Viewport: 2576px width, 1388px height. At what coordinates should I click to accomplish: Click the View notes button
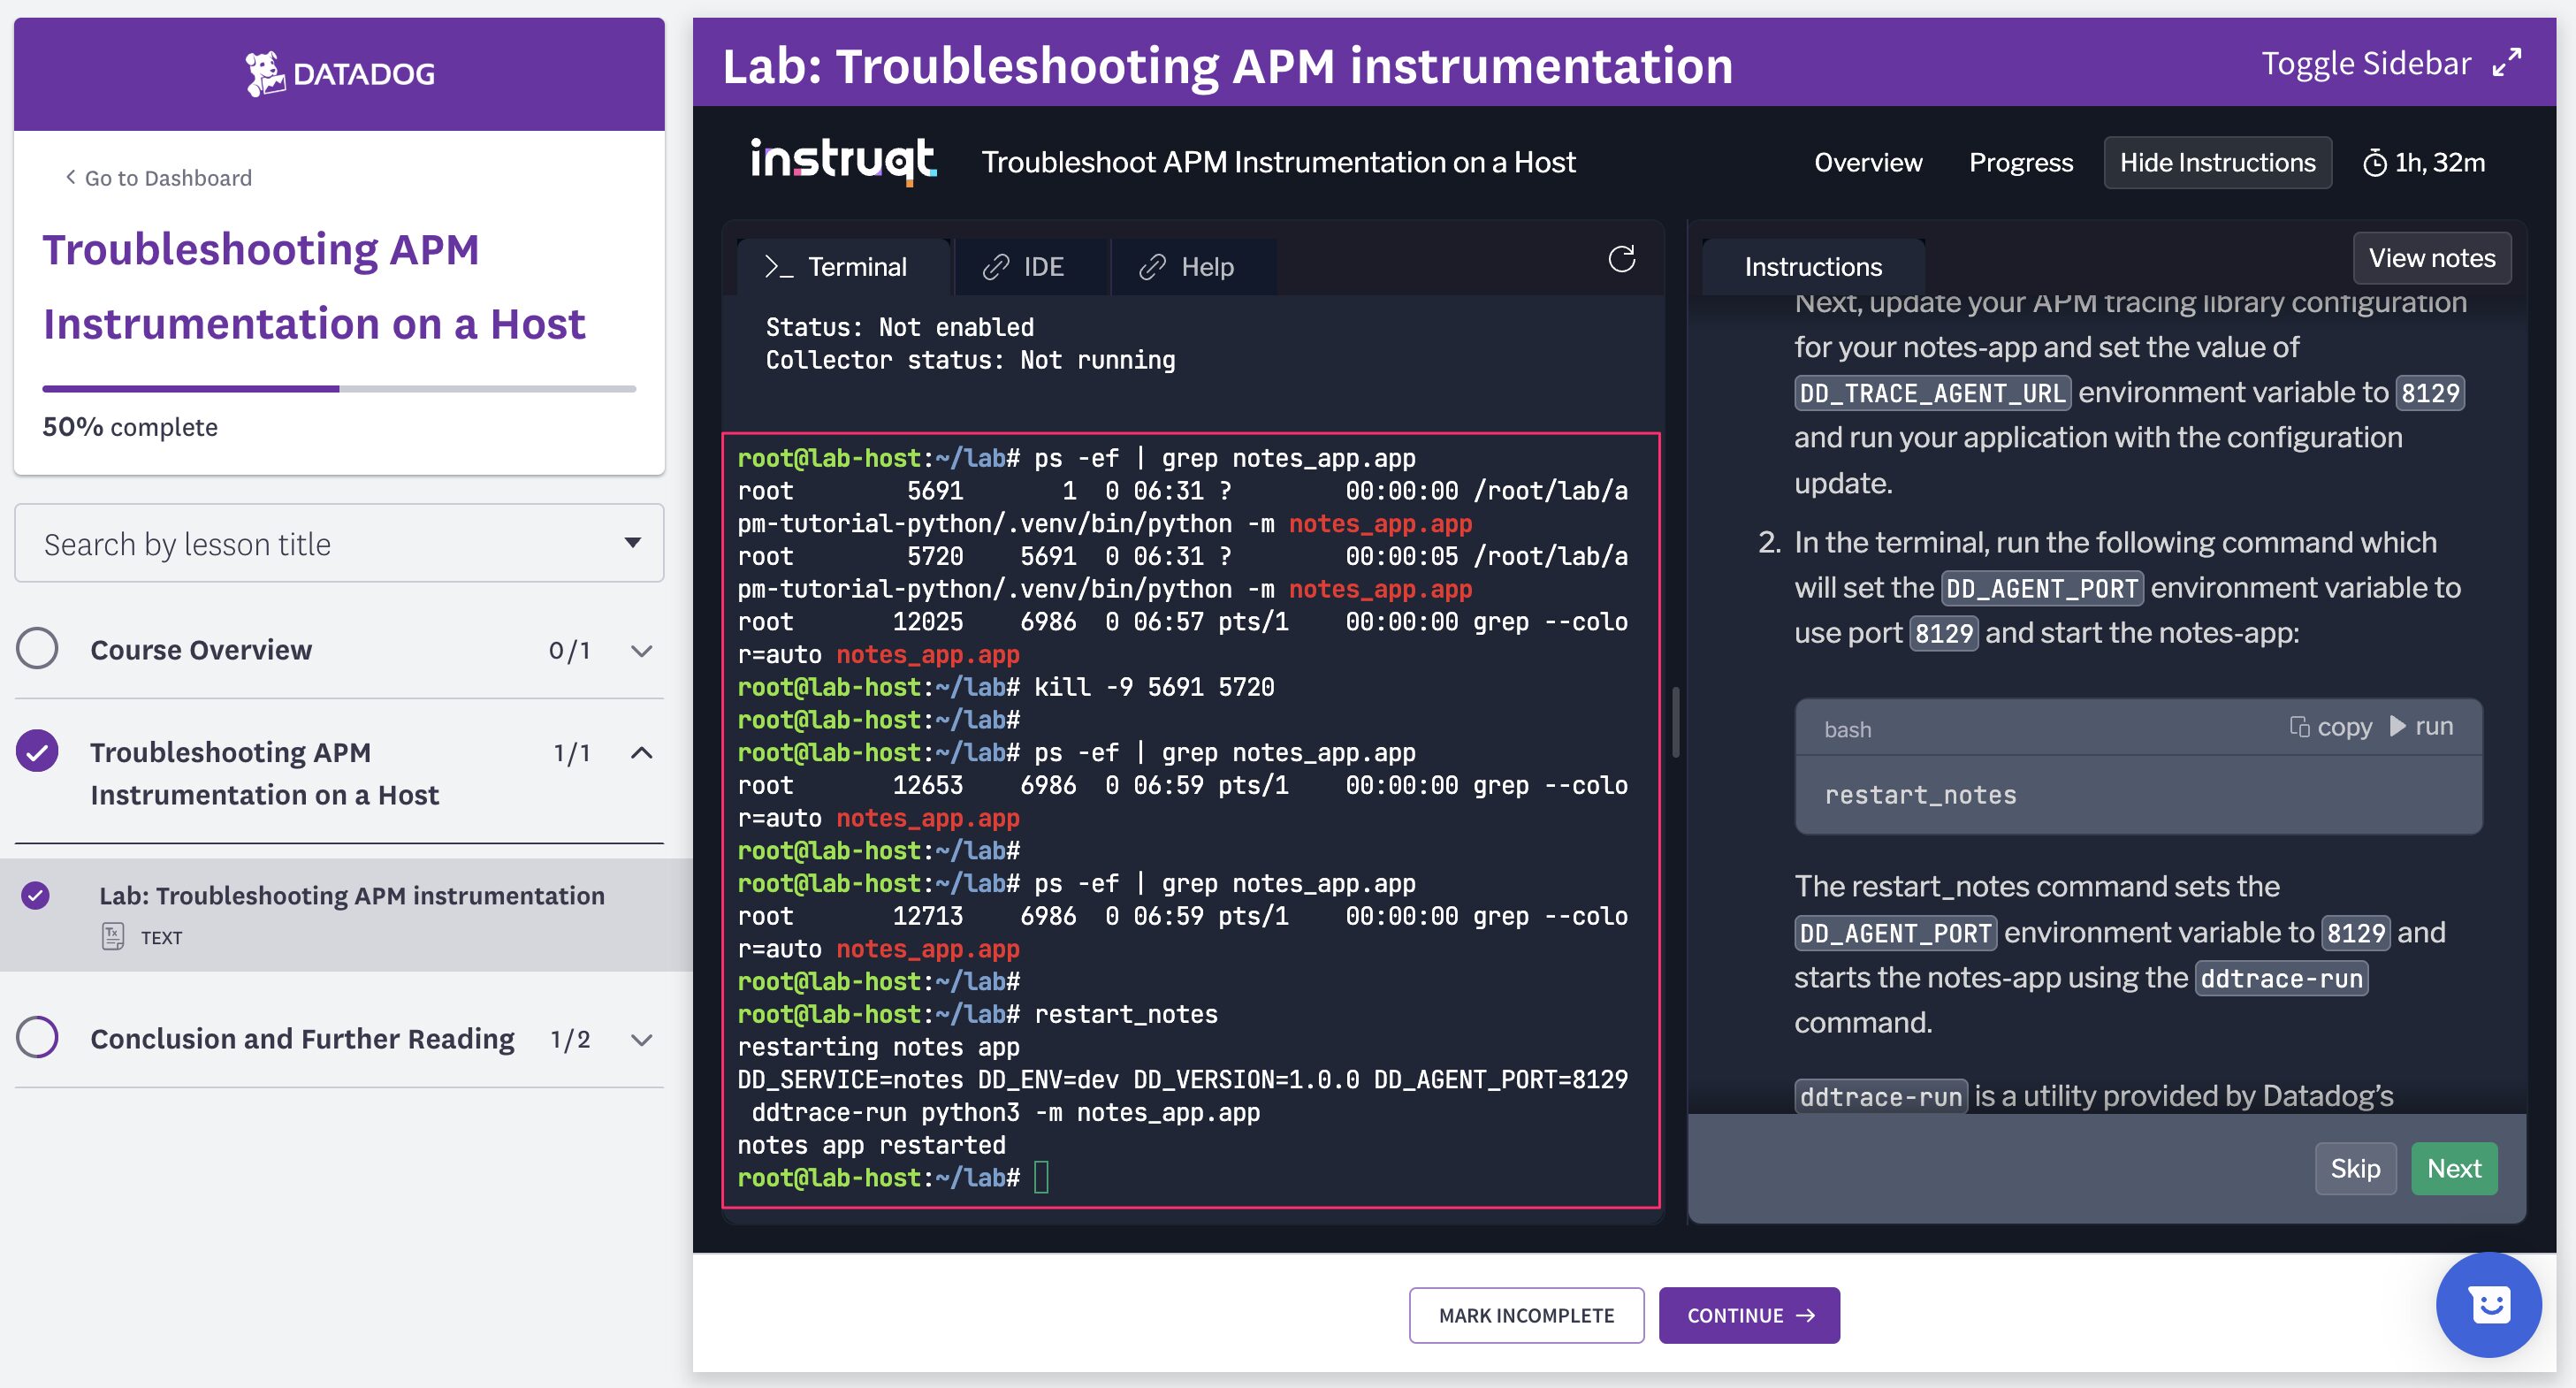pyautogui.click(x=2431, y=258)
